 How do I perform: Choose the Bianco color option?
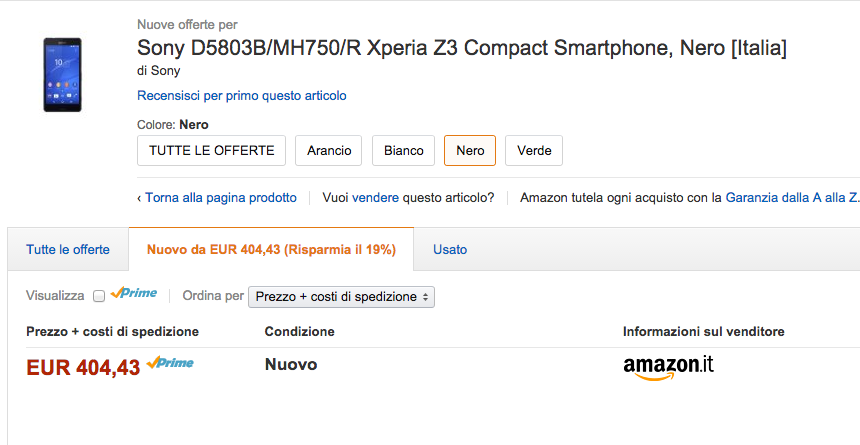click(x=404, y=150)
